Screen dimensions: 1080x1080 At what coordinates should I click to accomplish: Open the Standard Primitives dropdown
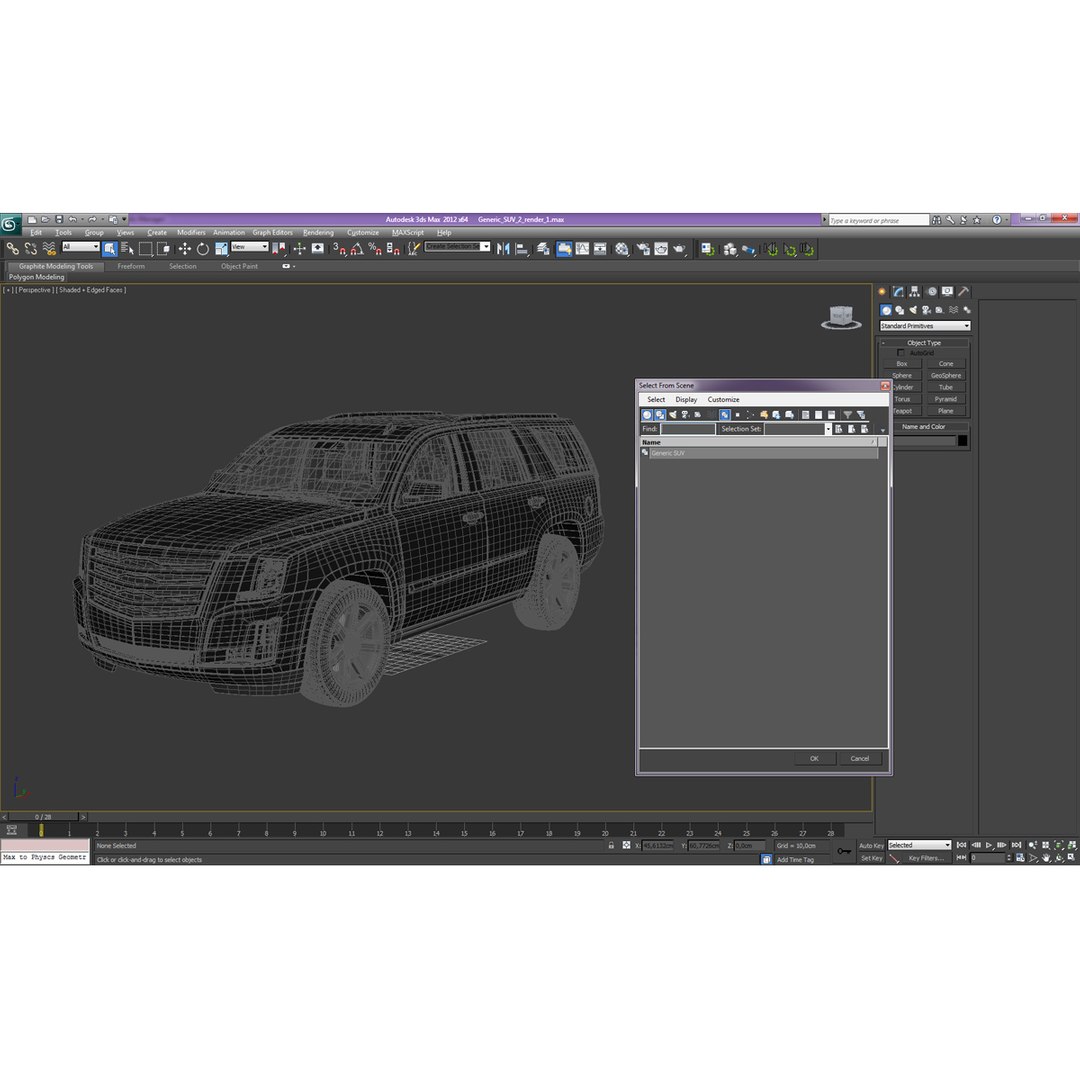pyautogui.click(x=924, y=326)
